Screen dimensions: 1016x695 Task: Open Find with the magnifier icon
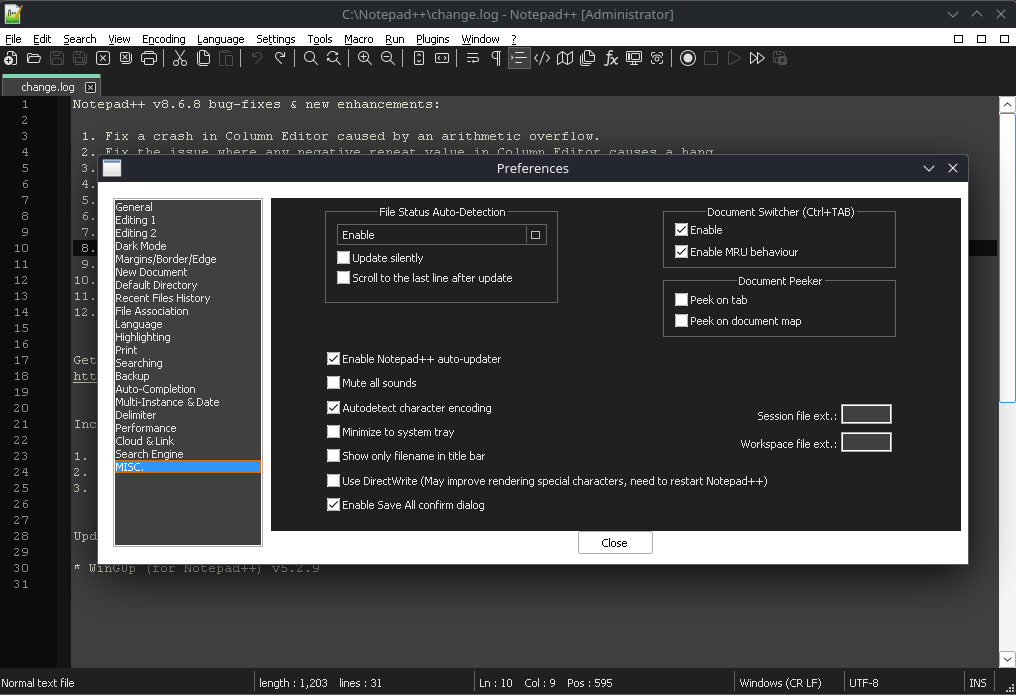(x=310, y=58)
